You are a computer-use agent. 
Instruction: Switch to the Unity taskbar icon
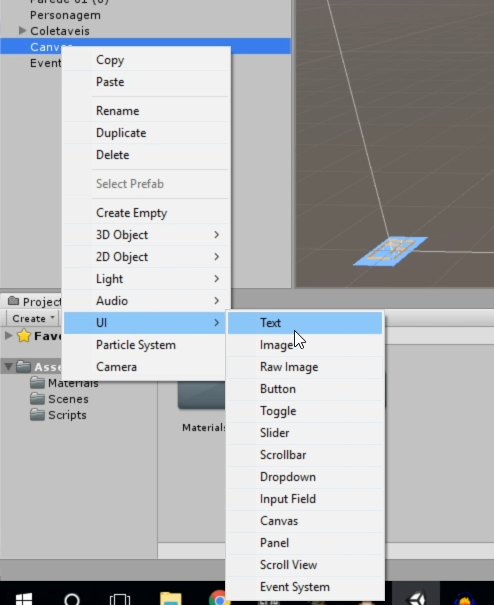point(416,598)
